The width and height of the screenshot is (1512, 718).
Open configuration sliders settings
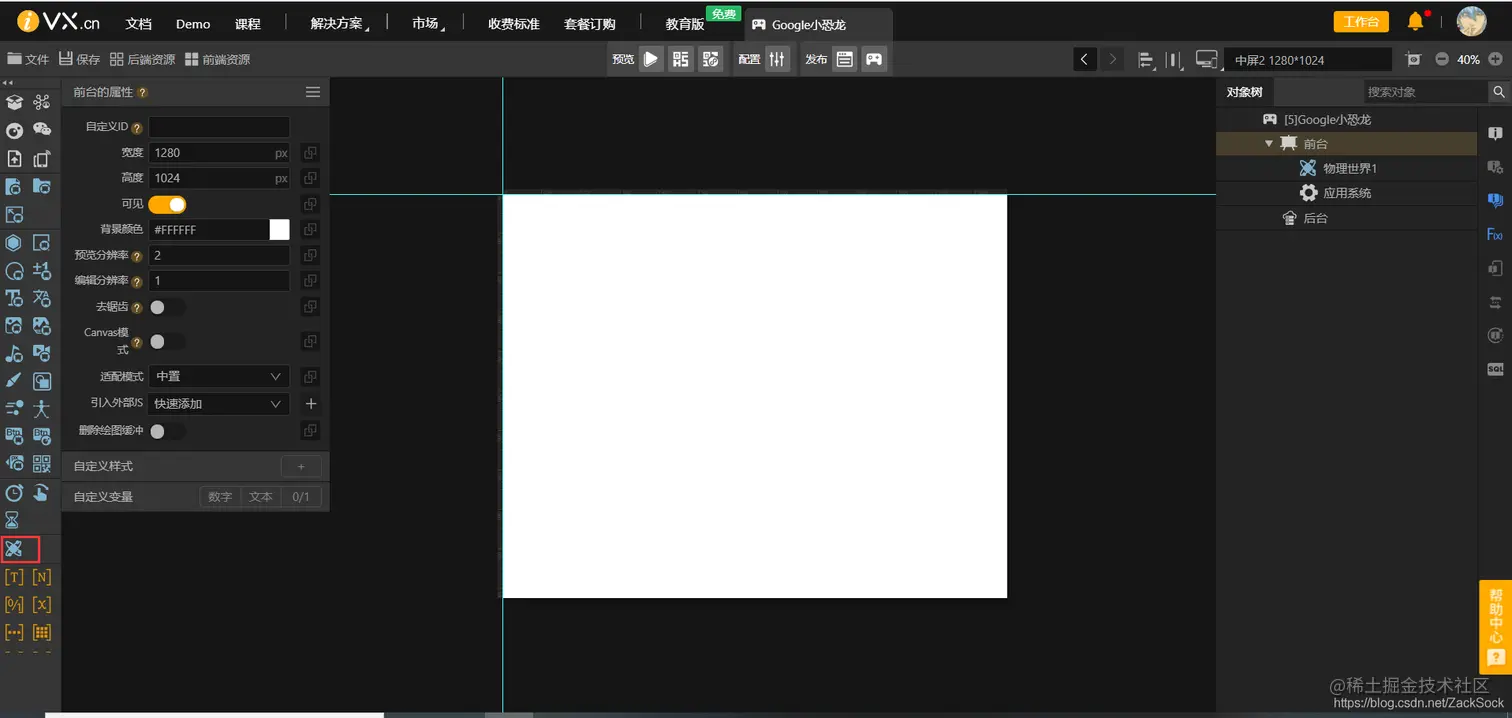pos(777,59)
